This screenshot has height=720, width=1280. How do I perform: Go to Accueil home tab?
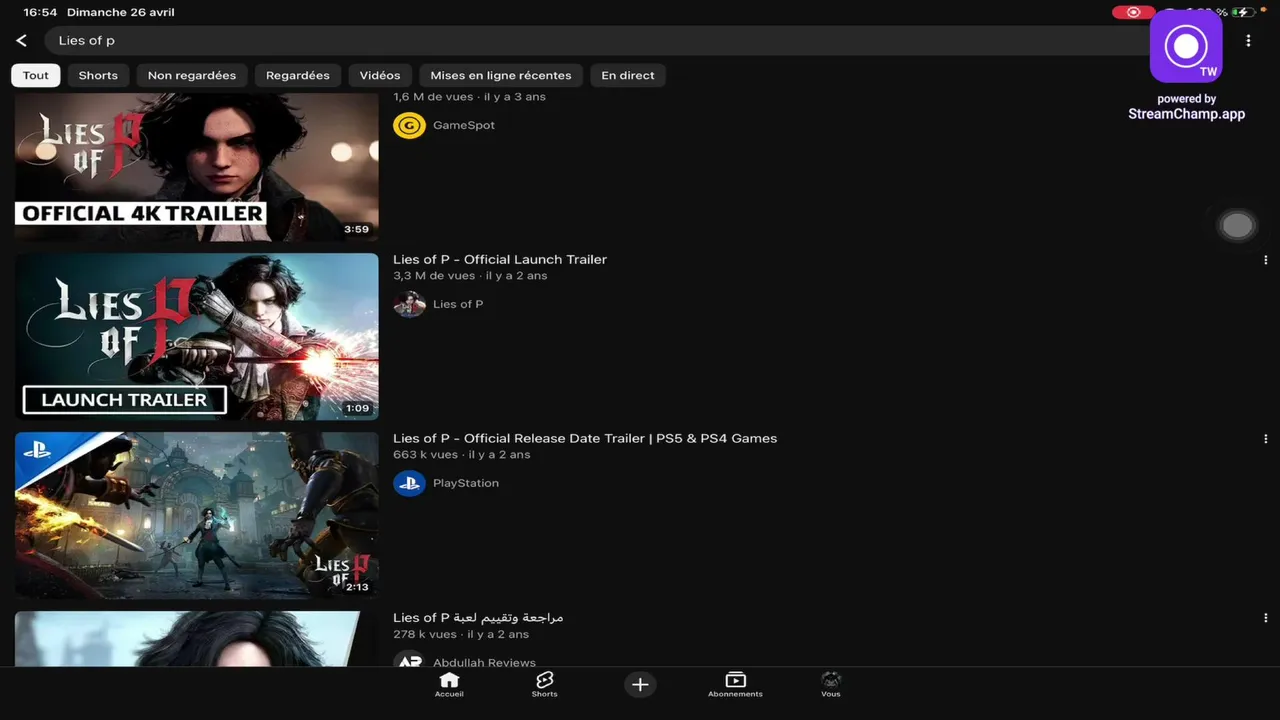[449, 685]
